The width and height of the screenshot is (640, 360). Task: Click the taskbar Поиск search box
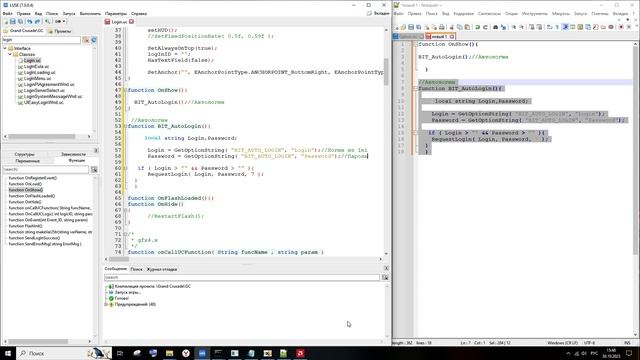click(x=64, y=353)
